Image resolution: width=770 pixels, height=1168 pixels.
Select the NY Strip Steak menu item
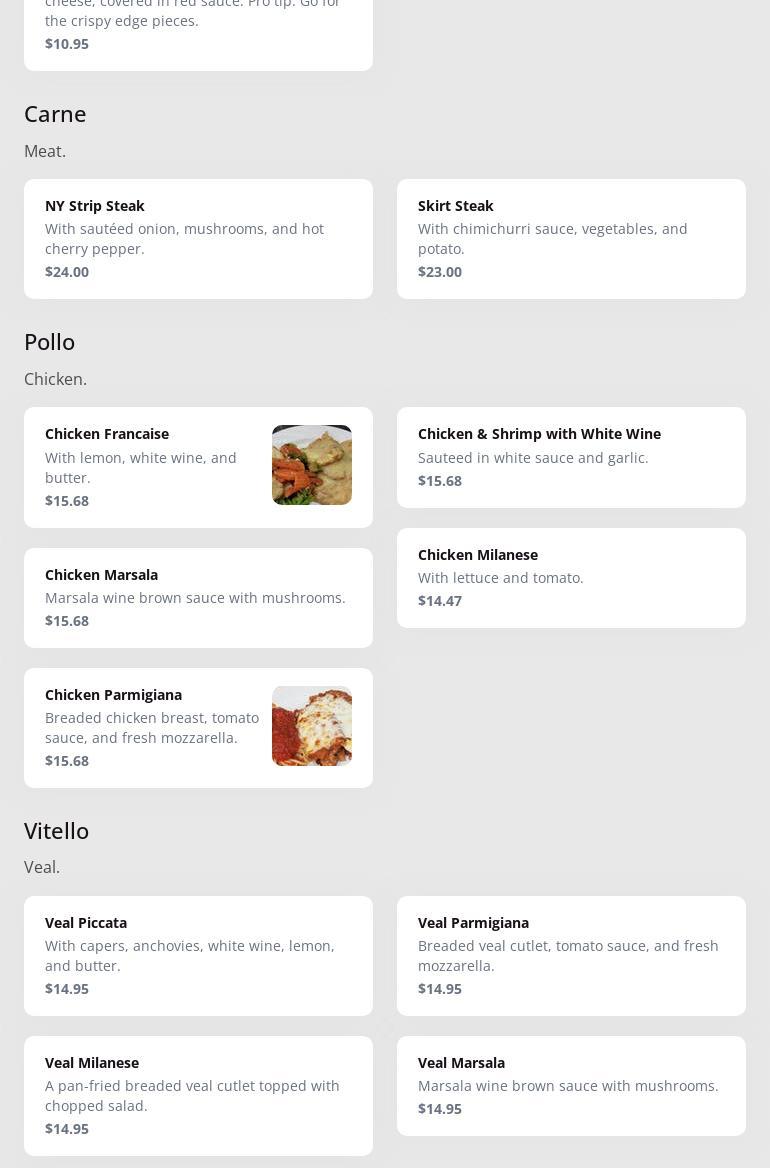pos(198,238)
